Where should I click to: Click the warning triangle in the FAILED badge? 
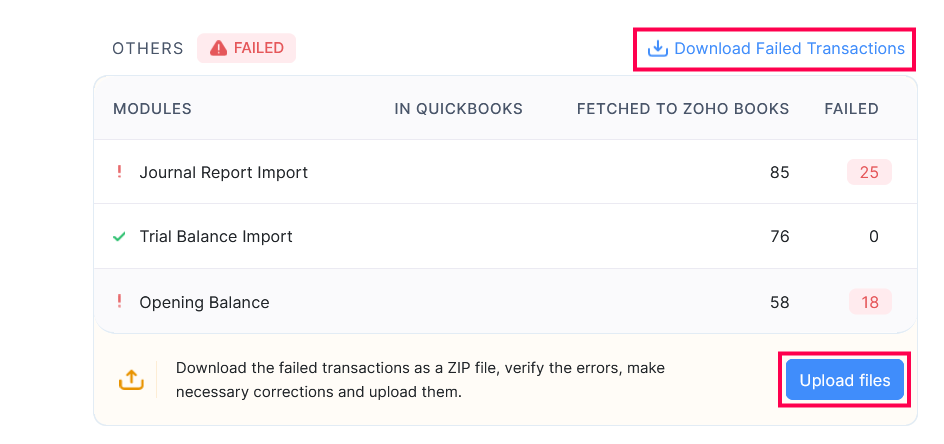tap(218, 48)
